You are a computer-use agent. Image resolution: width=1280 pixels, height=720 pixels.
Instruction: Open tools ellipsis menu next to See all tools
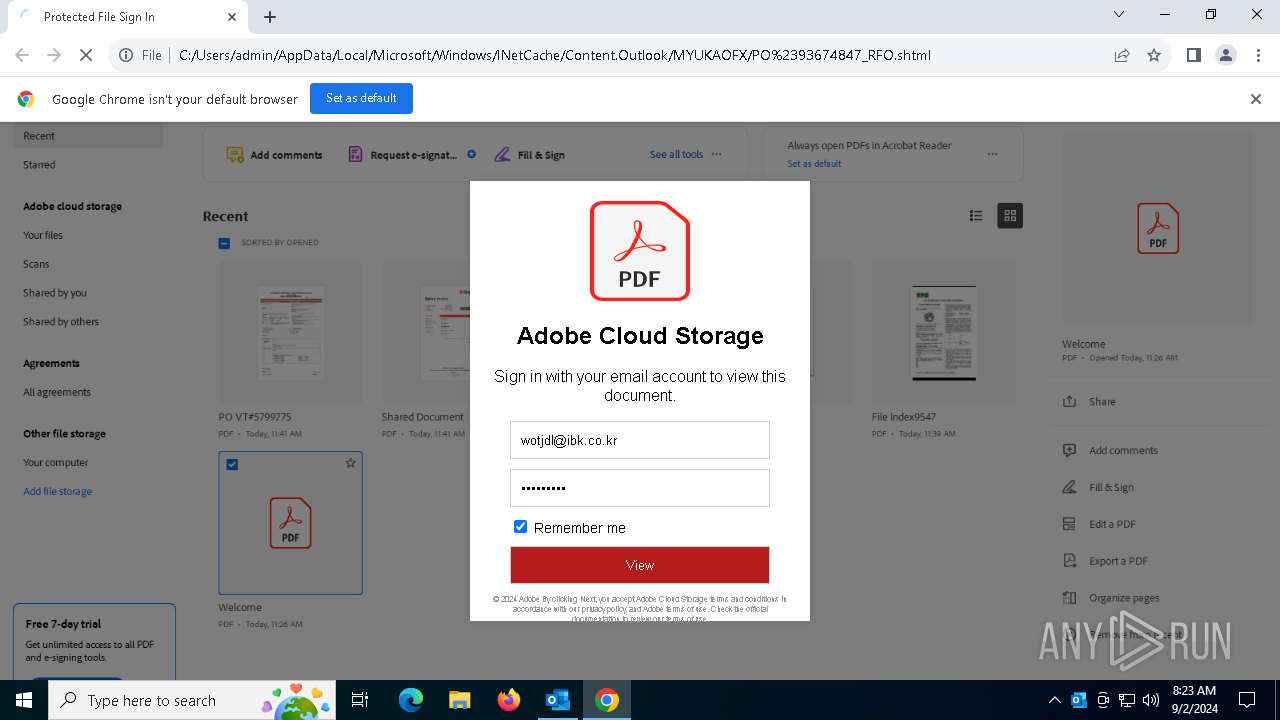pyautogui.click(x=716, y=155)
